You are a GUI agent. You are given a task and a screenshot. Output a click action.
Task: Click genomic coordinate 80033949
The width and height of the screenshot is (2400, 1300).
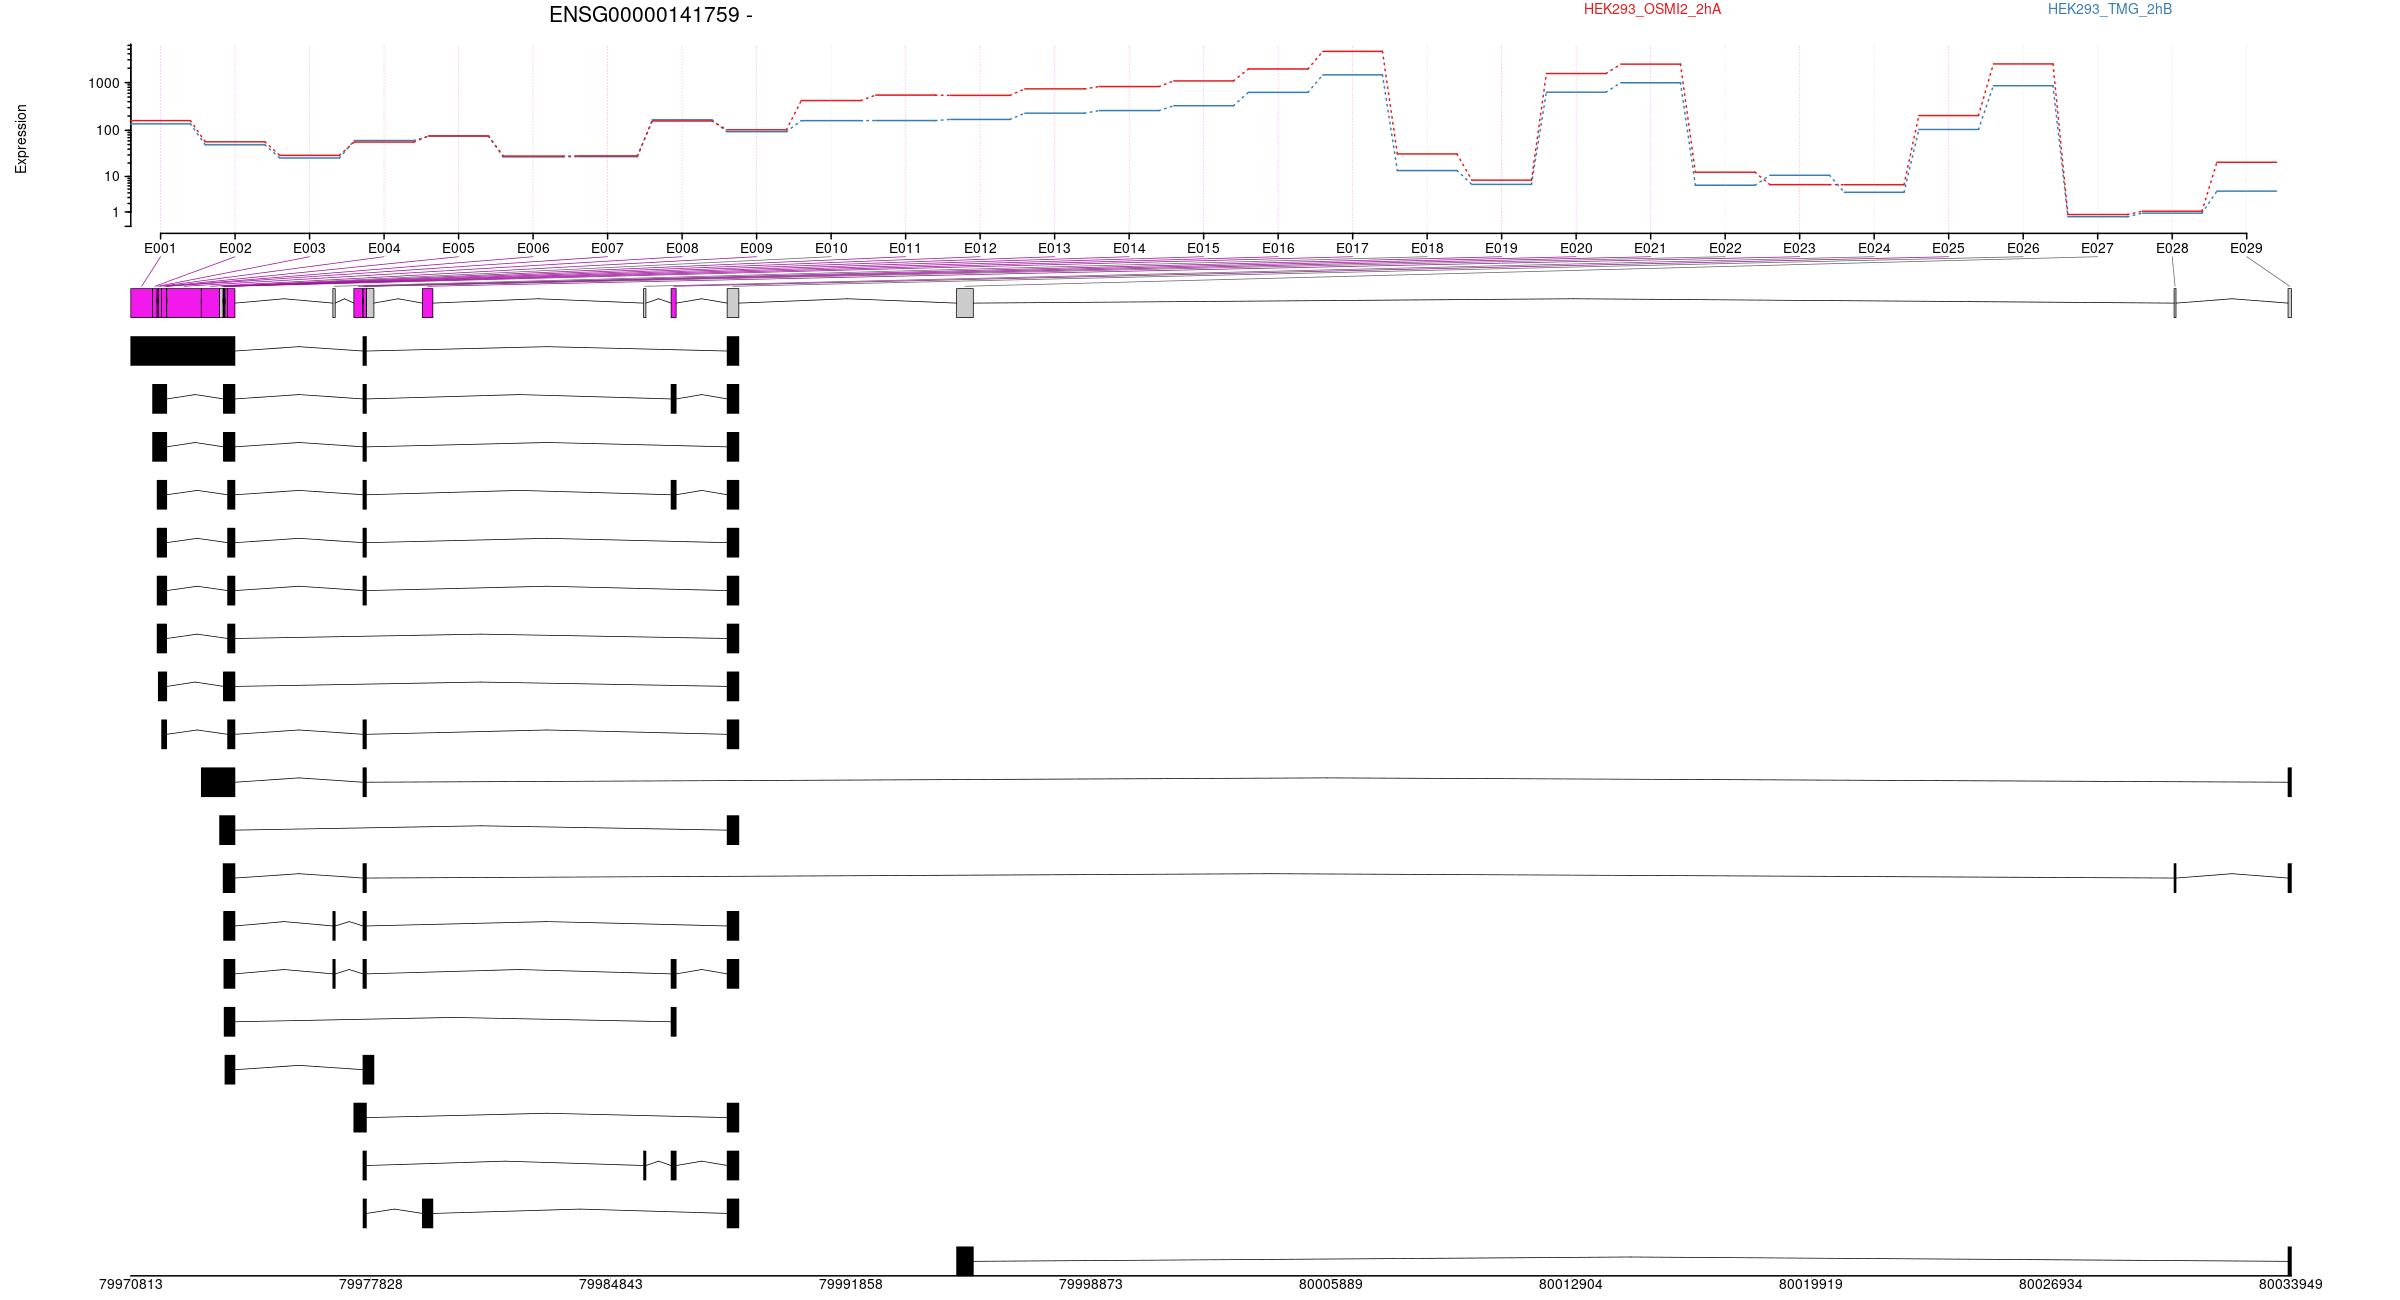pos(2290,1284)
